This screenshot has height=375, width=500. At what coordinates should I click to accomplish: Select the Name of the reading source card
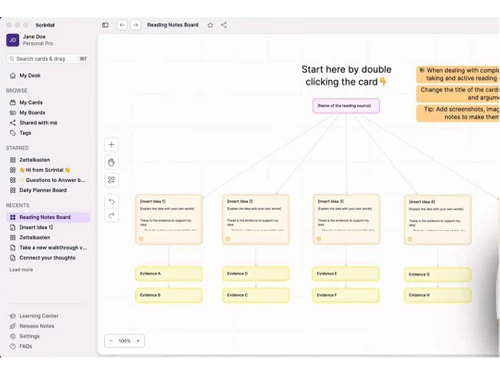click(346, 106)
